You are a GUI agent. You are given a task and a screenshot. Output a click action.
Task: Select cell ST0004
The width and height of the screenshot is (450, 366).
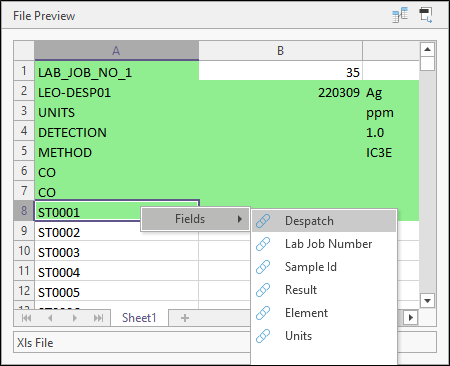(117, 272)
